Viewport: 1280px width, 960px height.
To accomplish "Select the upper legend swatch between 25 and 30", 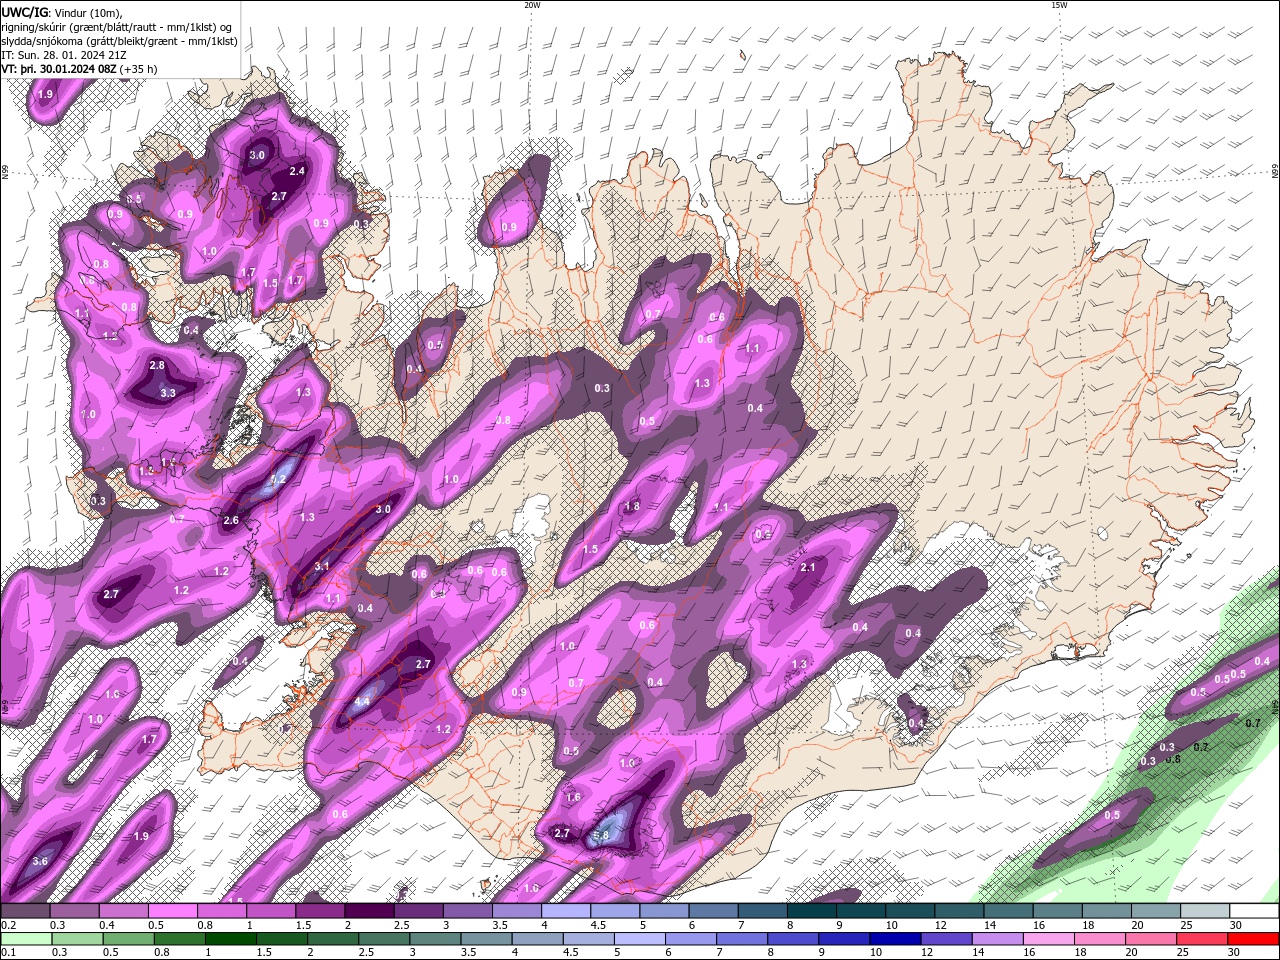I will (1206, 911).
